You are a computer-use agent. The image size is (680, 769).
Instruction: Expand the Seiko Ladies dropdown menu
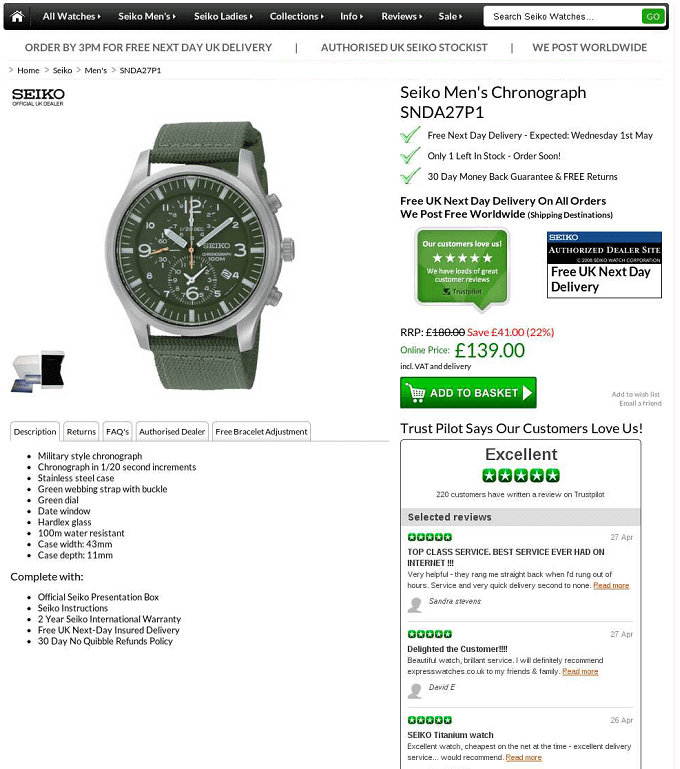(224, 17)
